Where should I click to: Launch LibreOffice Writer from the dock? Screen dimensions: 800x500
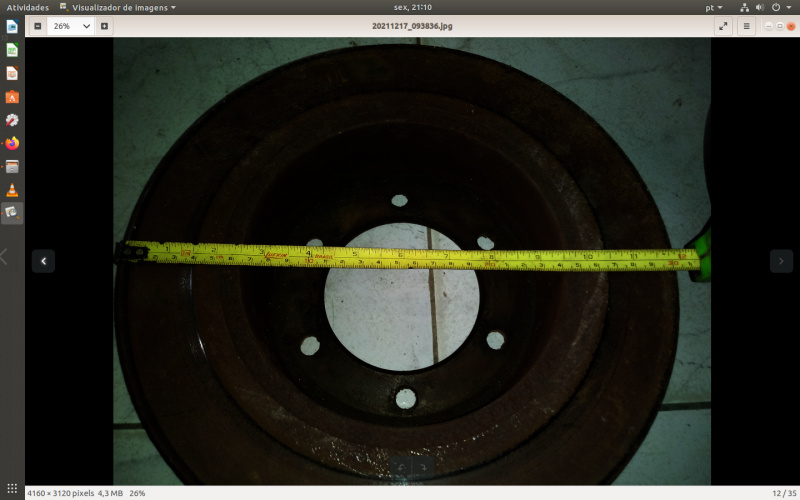pos(12,27)
